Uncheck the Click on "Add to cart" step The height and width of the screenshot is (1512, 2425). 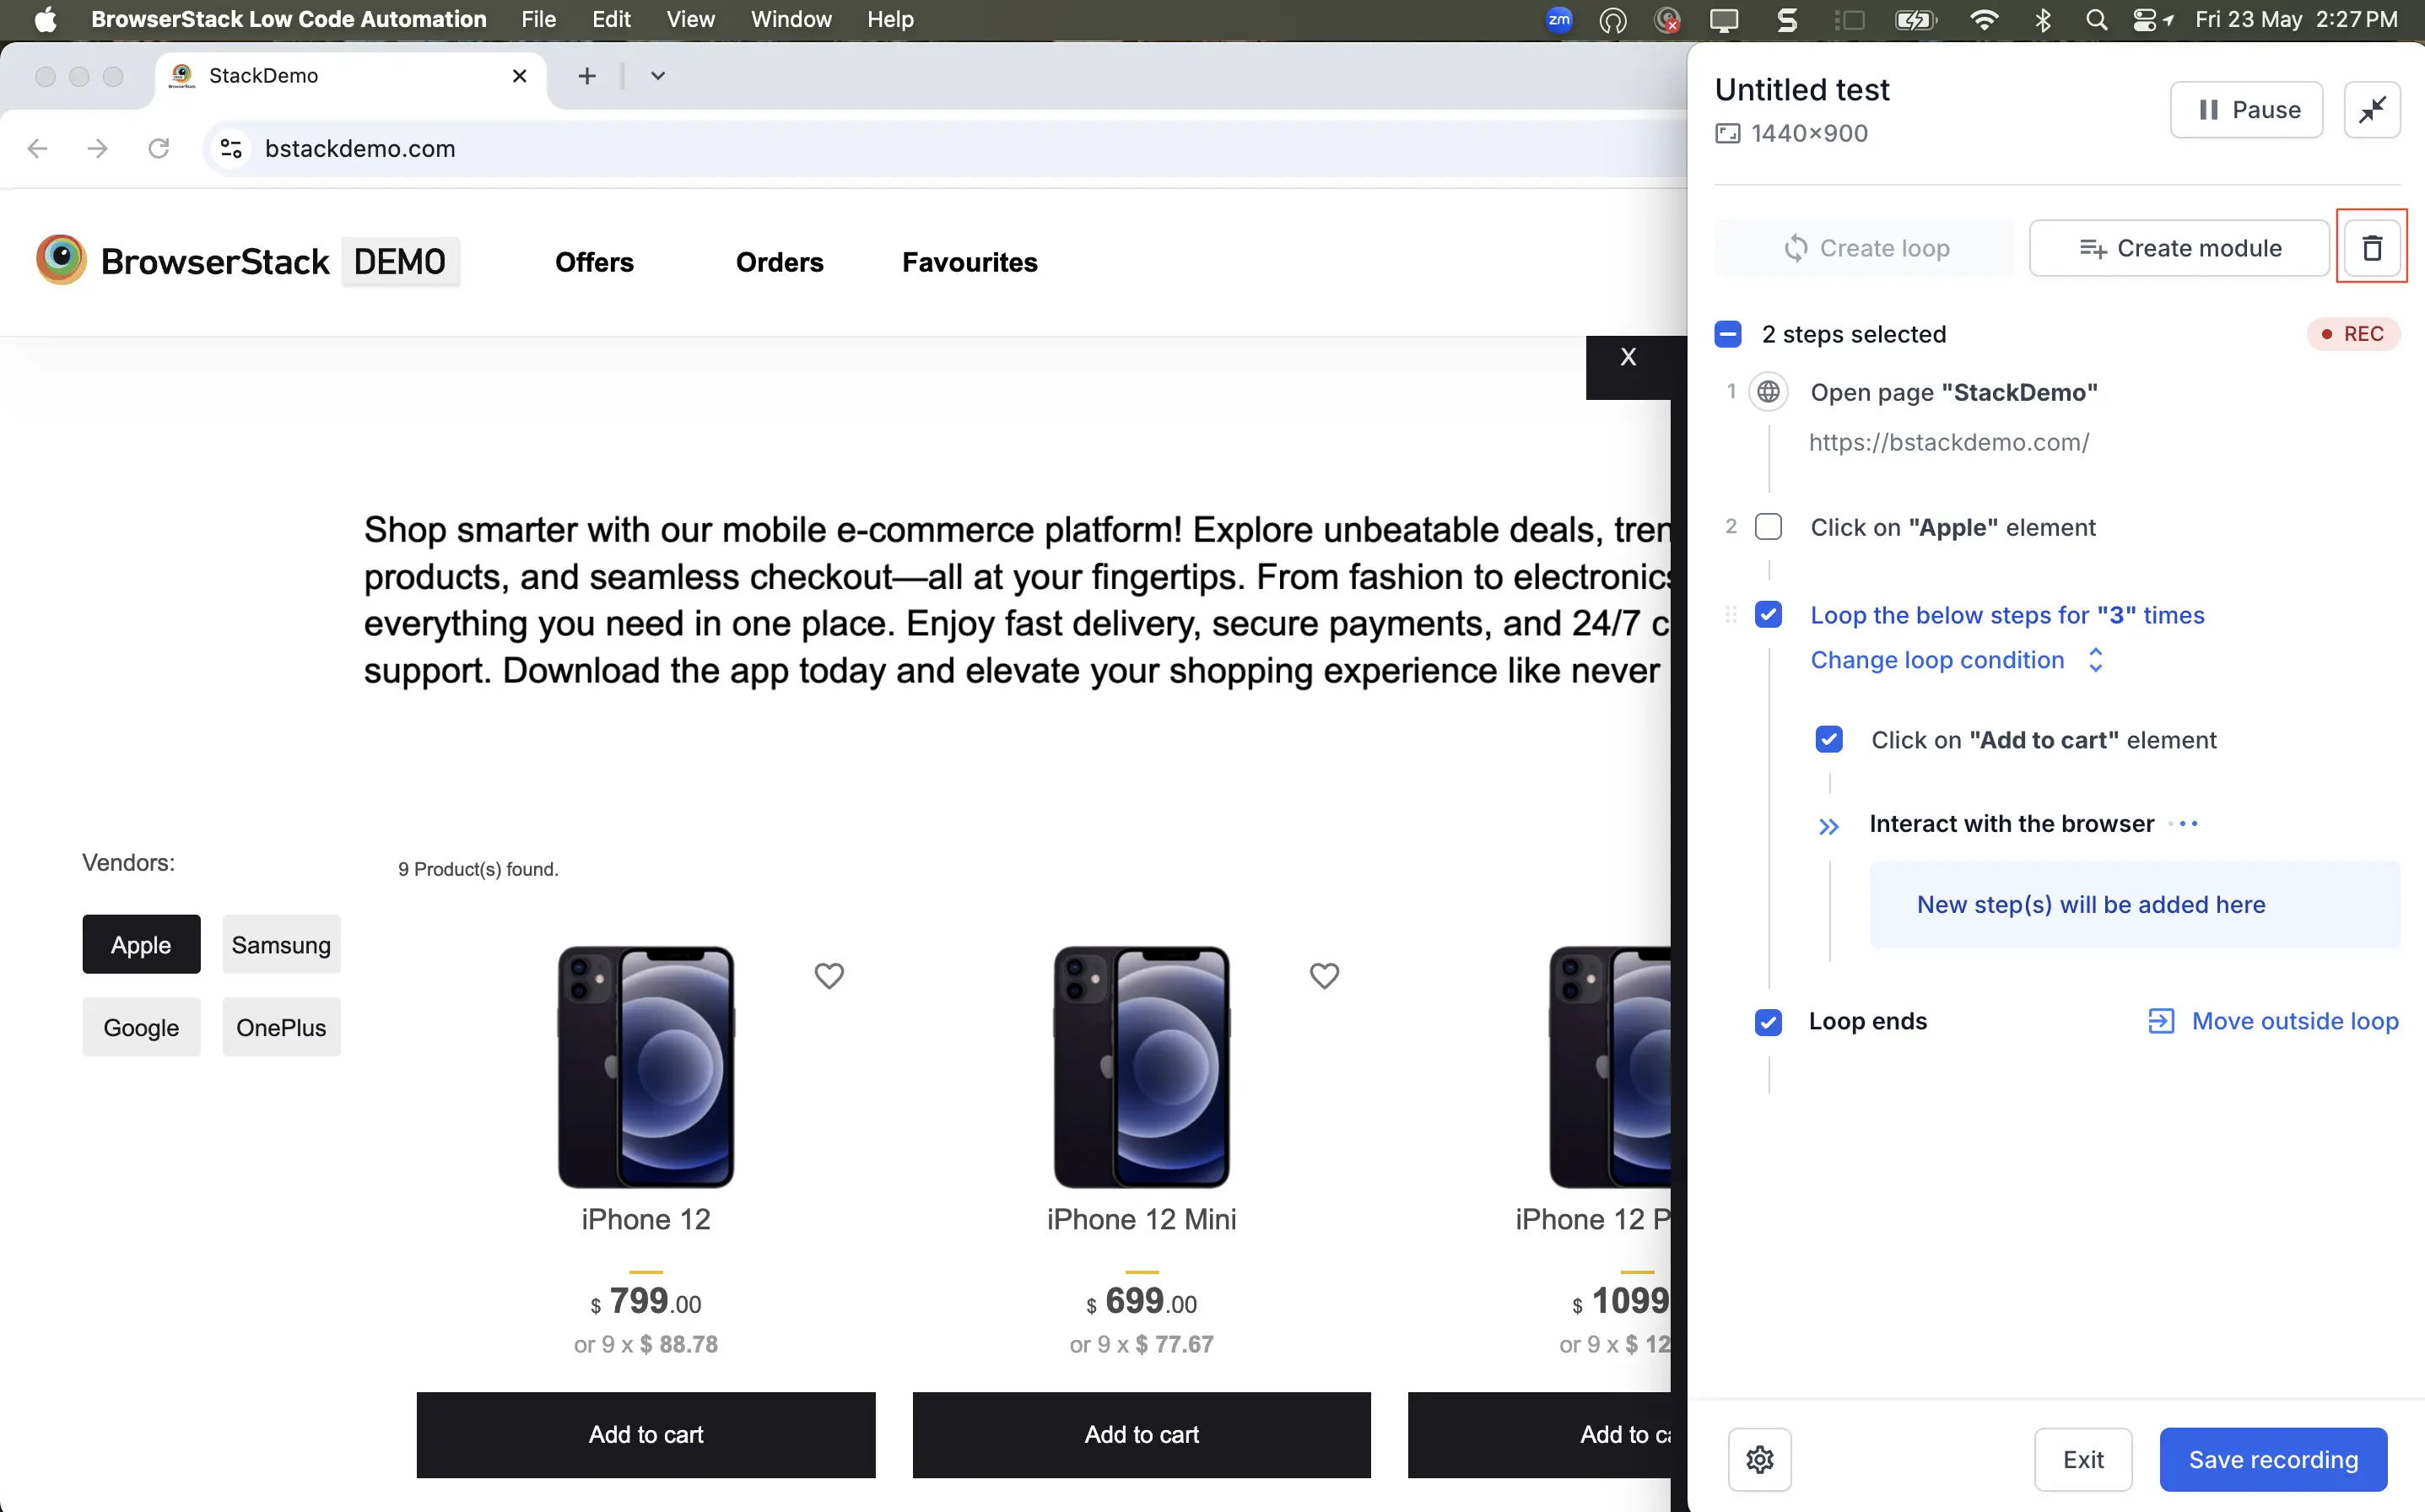pos(1828,739)
